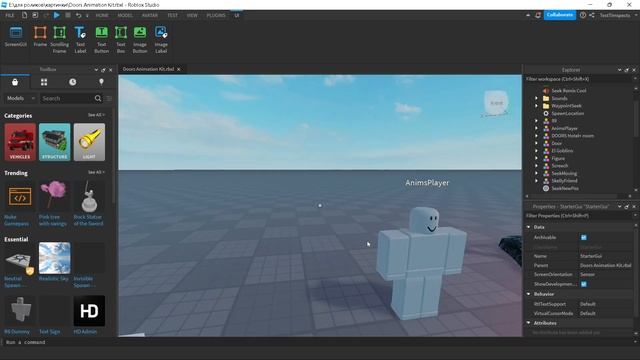
Task: Toggle the Archivable checkbox
Action: coord(584,237)
